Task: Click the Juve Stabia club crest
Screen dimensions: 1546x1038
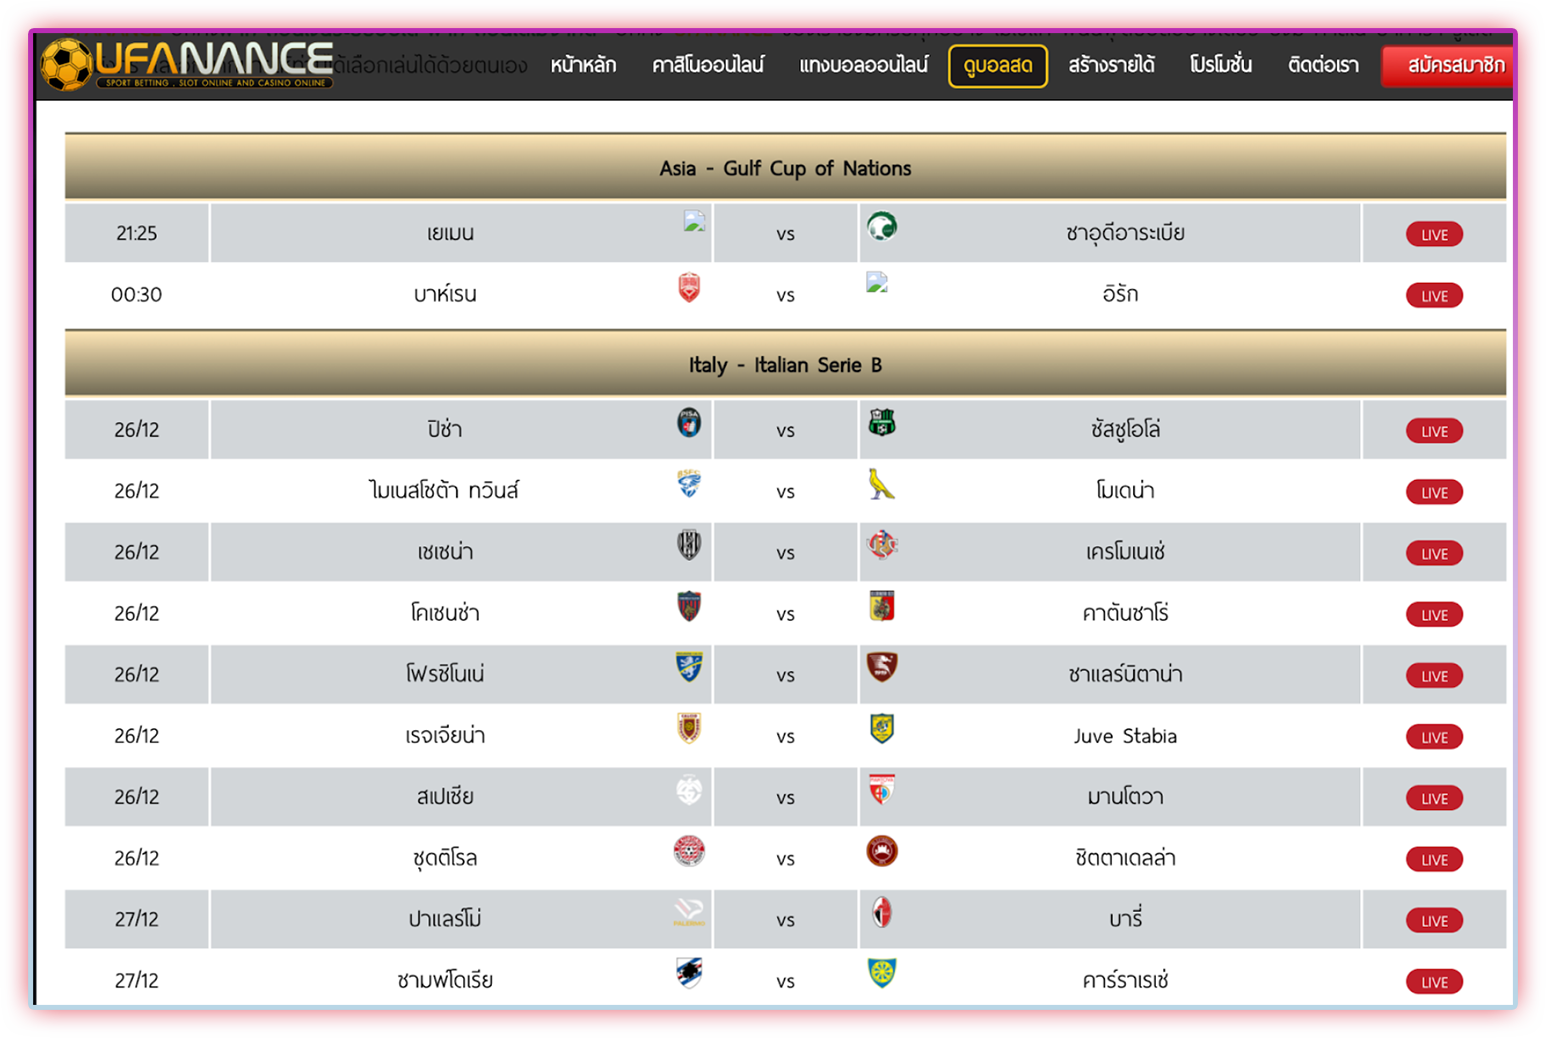Action: pyautogui.click(x=881, y=729)
